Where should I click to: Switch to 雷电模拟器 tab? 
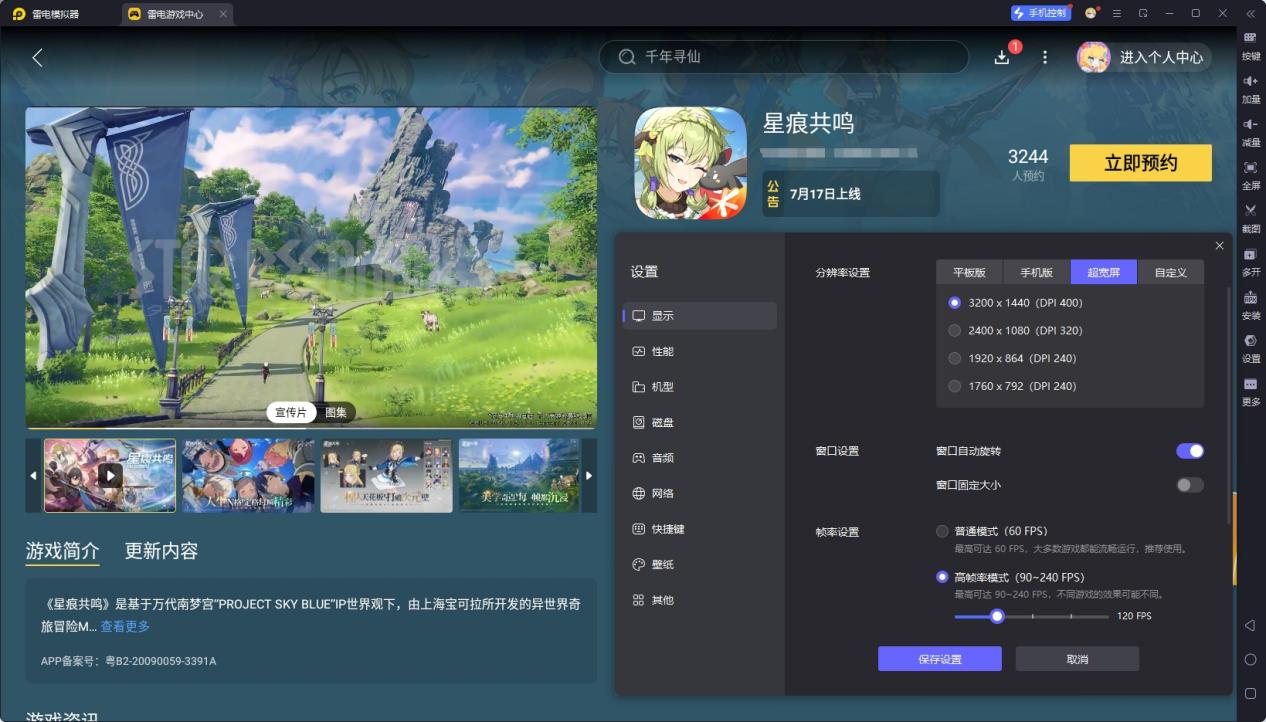pyautogui.click(x=58, y=14)
